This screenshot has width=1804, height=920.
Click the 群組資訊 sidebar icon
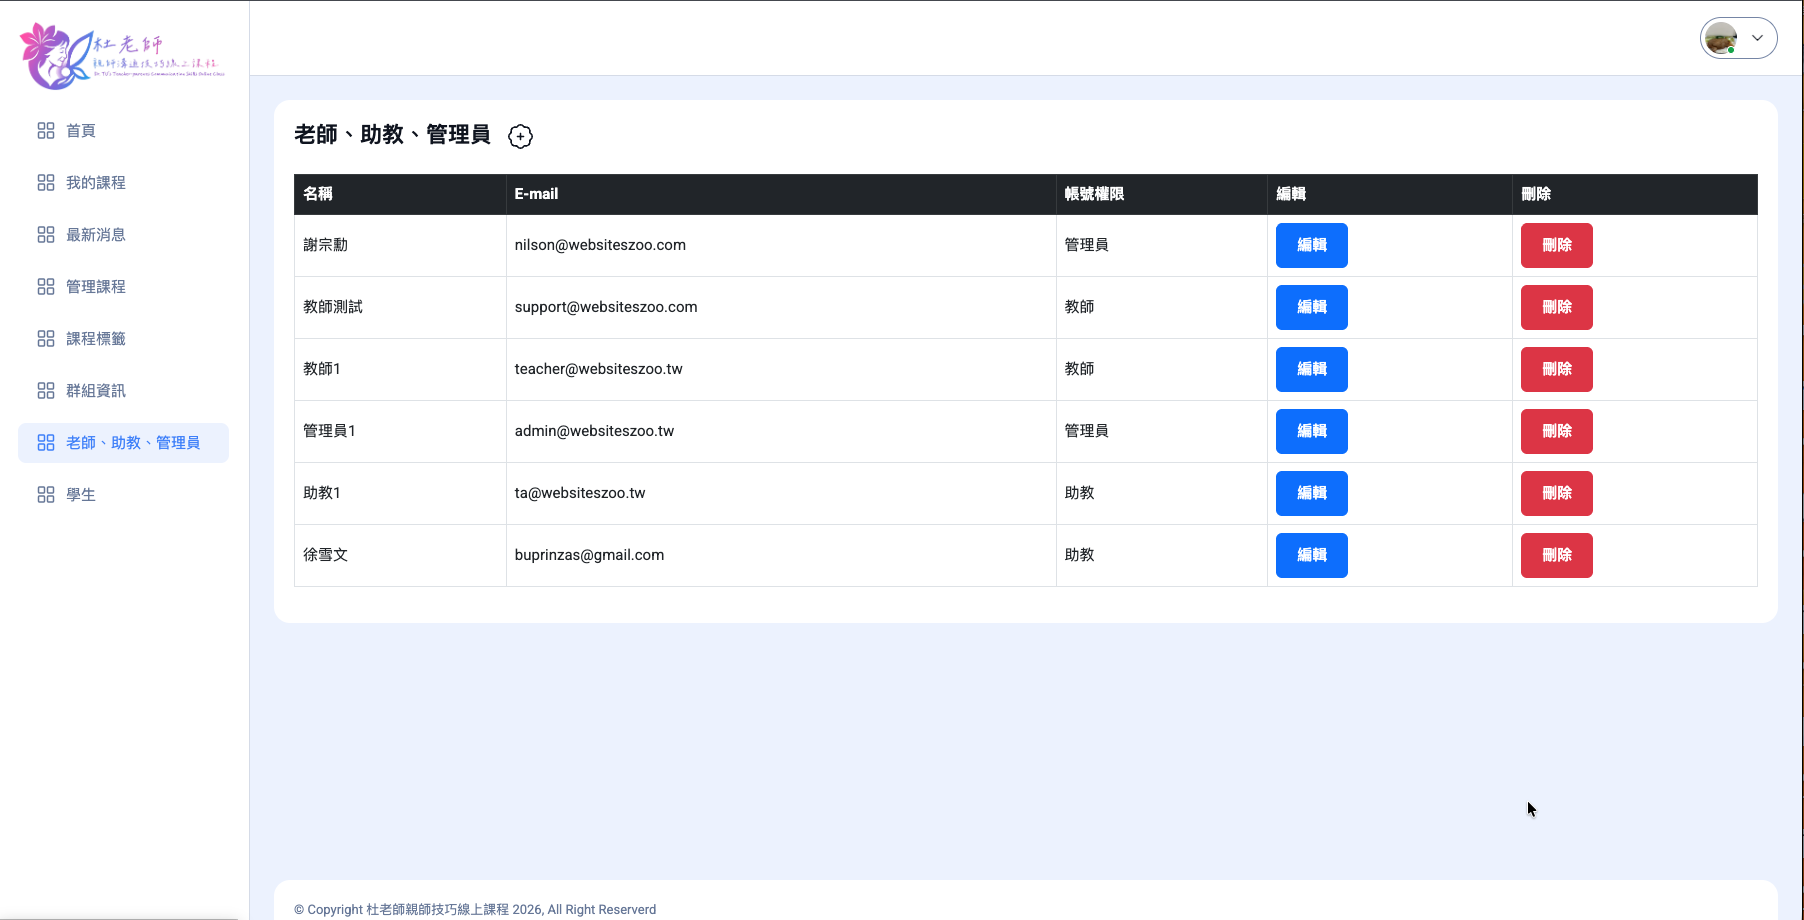coord(46,391)
